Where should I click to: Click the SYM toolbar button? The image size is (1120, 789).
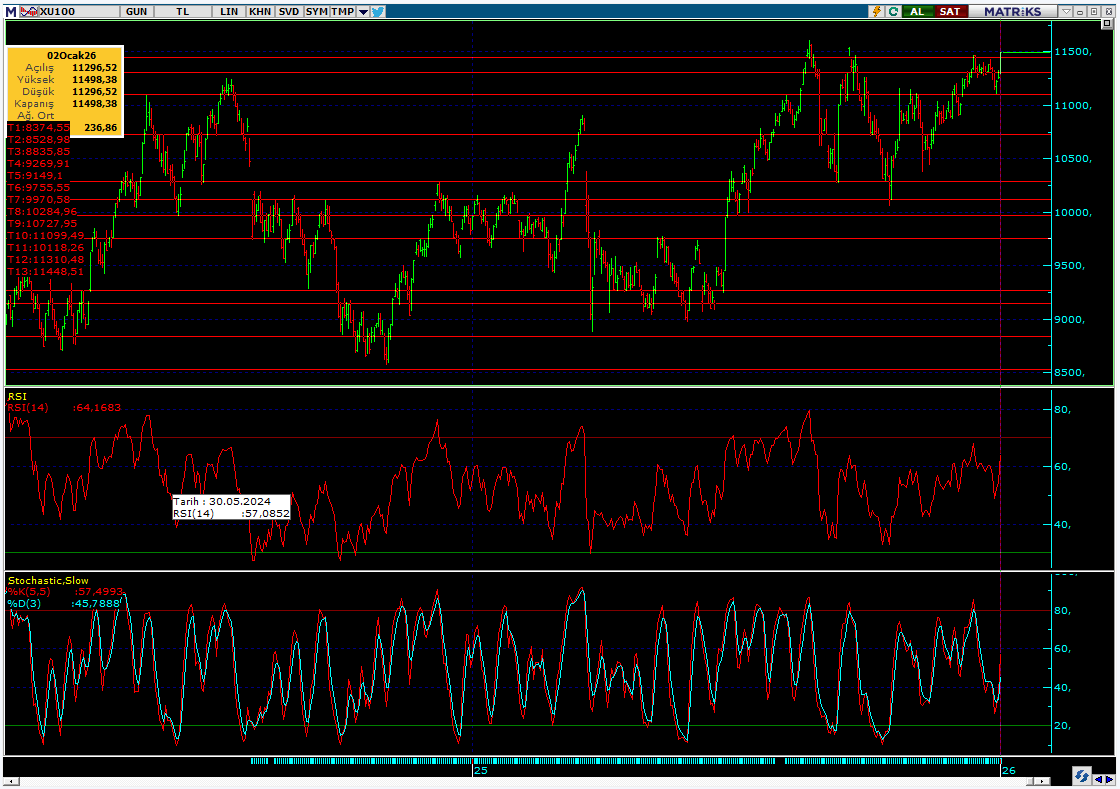pos(316,11)
